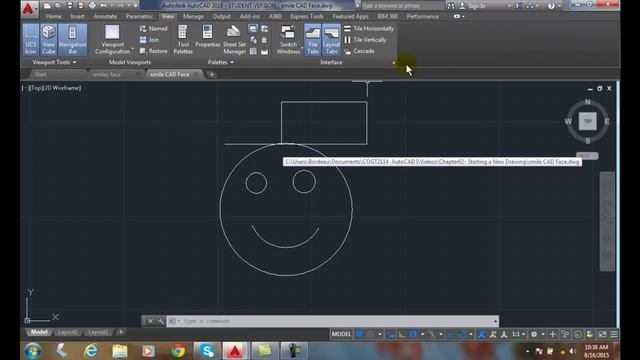Click the Tile Horizontally icon
The image size is (640, 360).
pyautogui.click(x=348, y=29)
